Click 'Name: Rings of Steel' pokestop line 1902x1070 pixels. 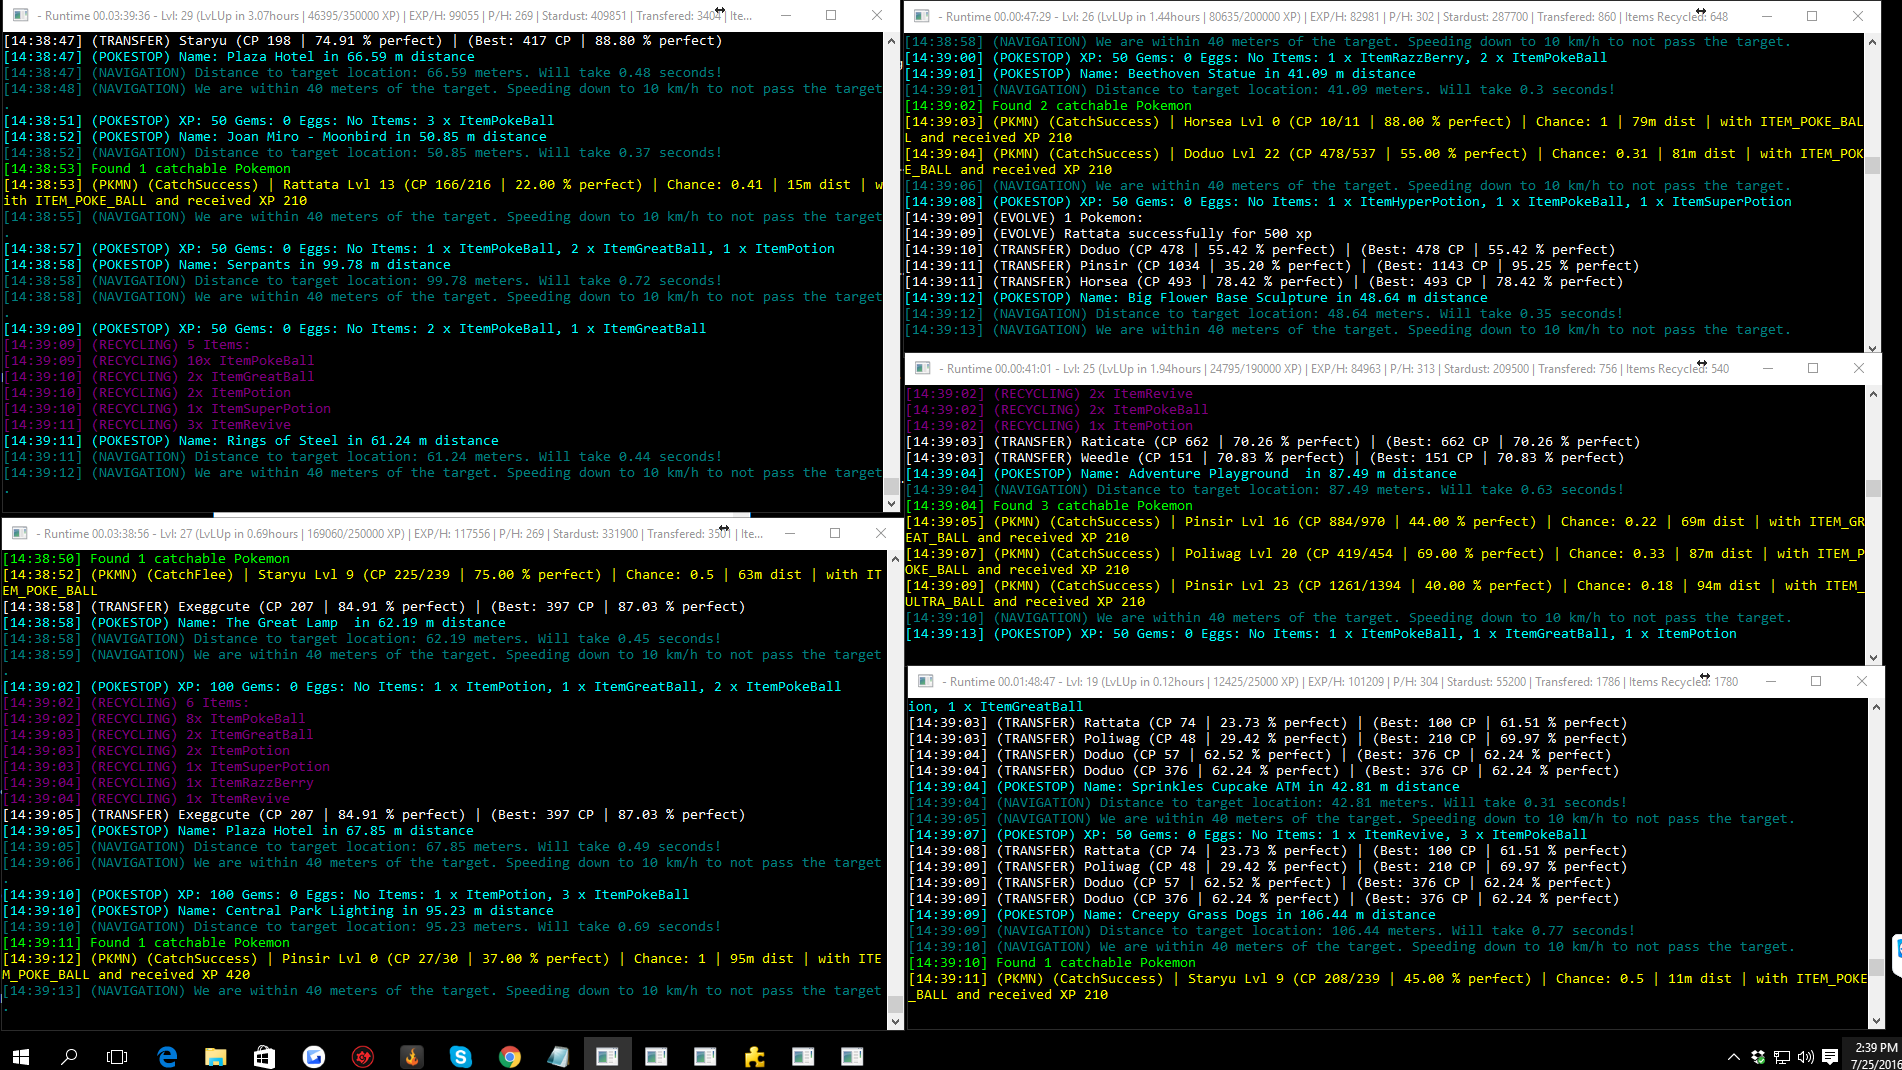click(x=251, y=441)
